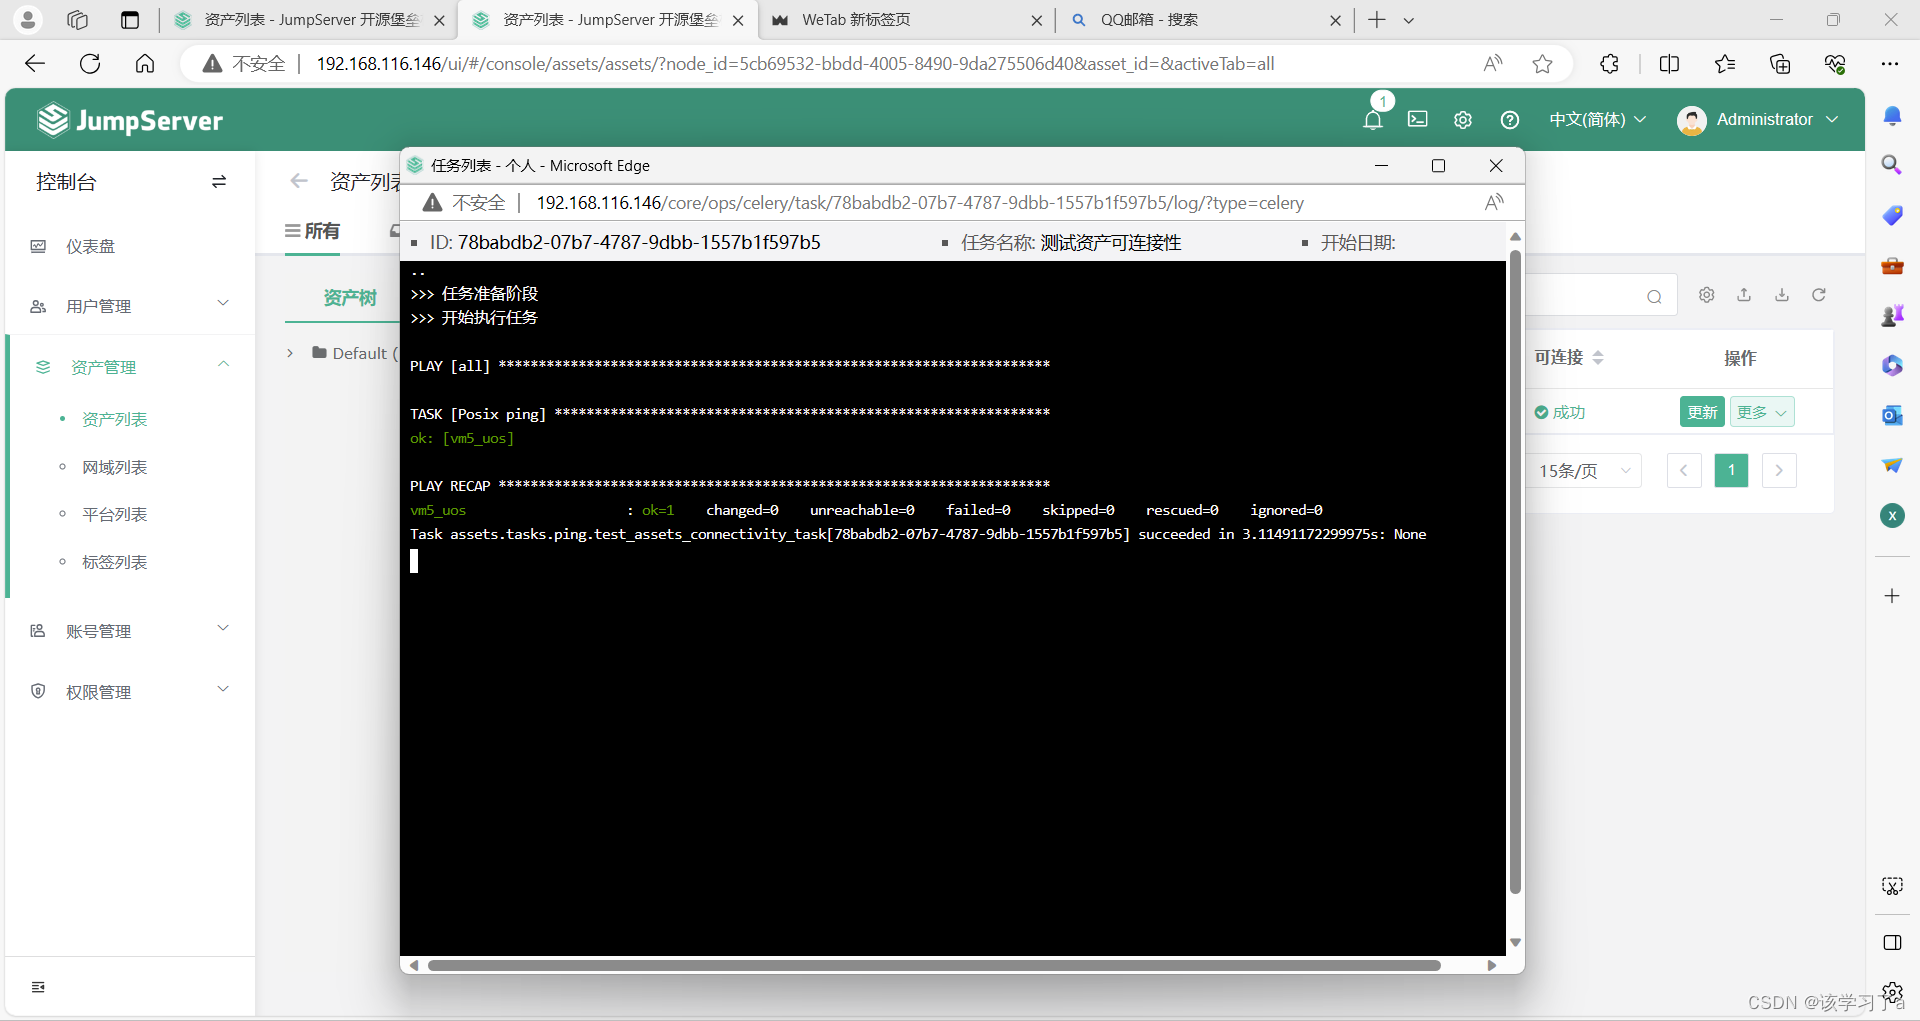Open language dropdown 中文(简体)

(1597, 119)
